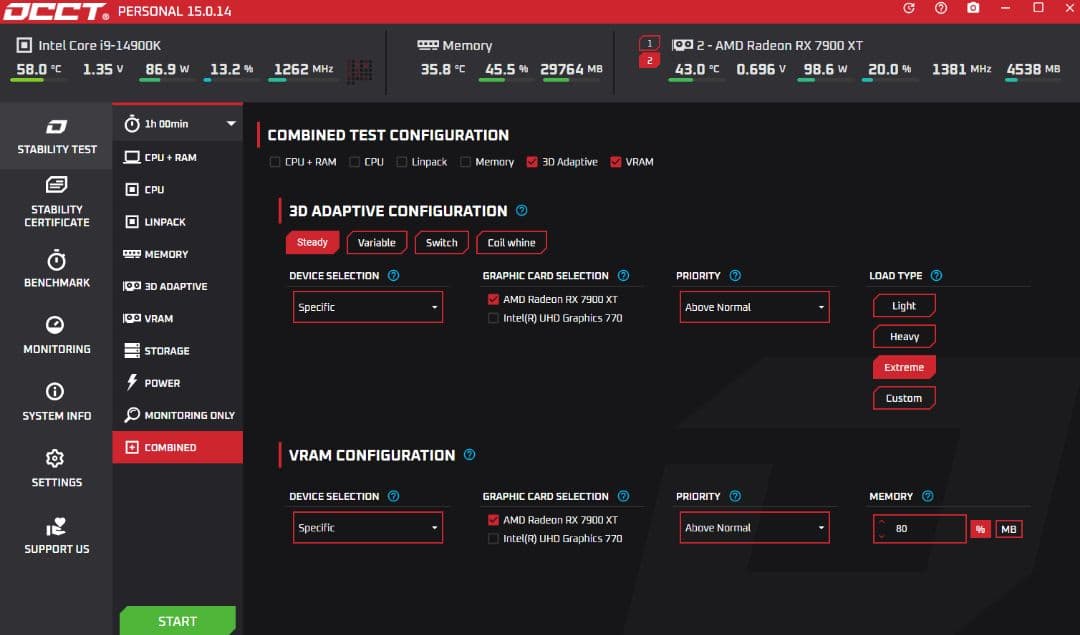The image size is (1080, 635).
Task: Select CPU + RAM test in test list
Action: pyautogui.click(x=178, y=157)
